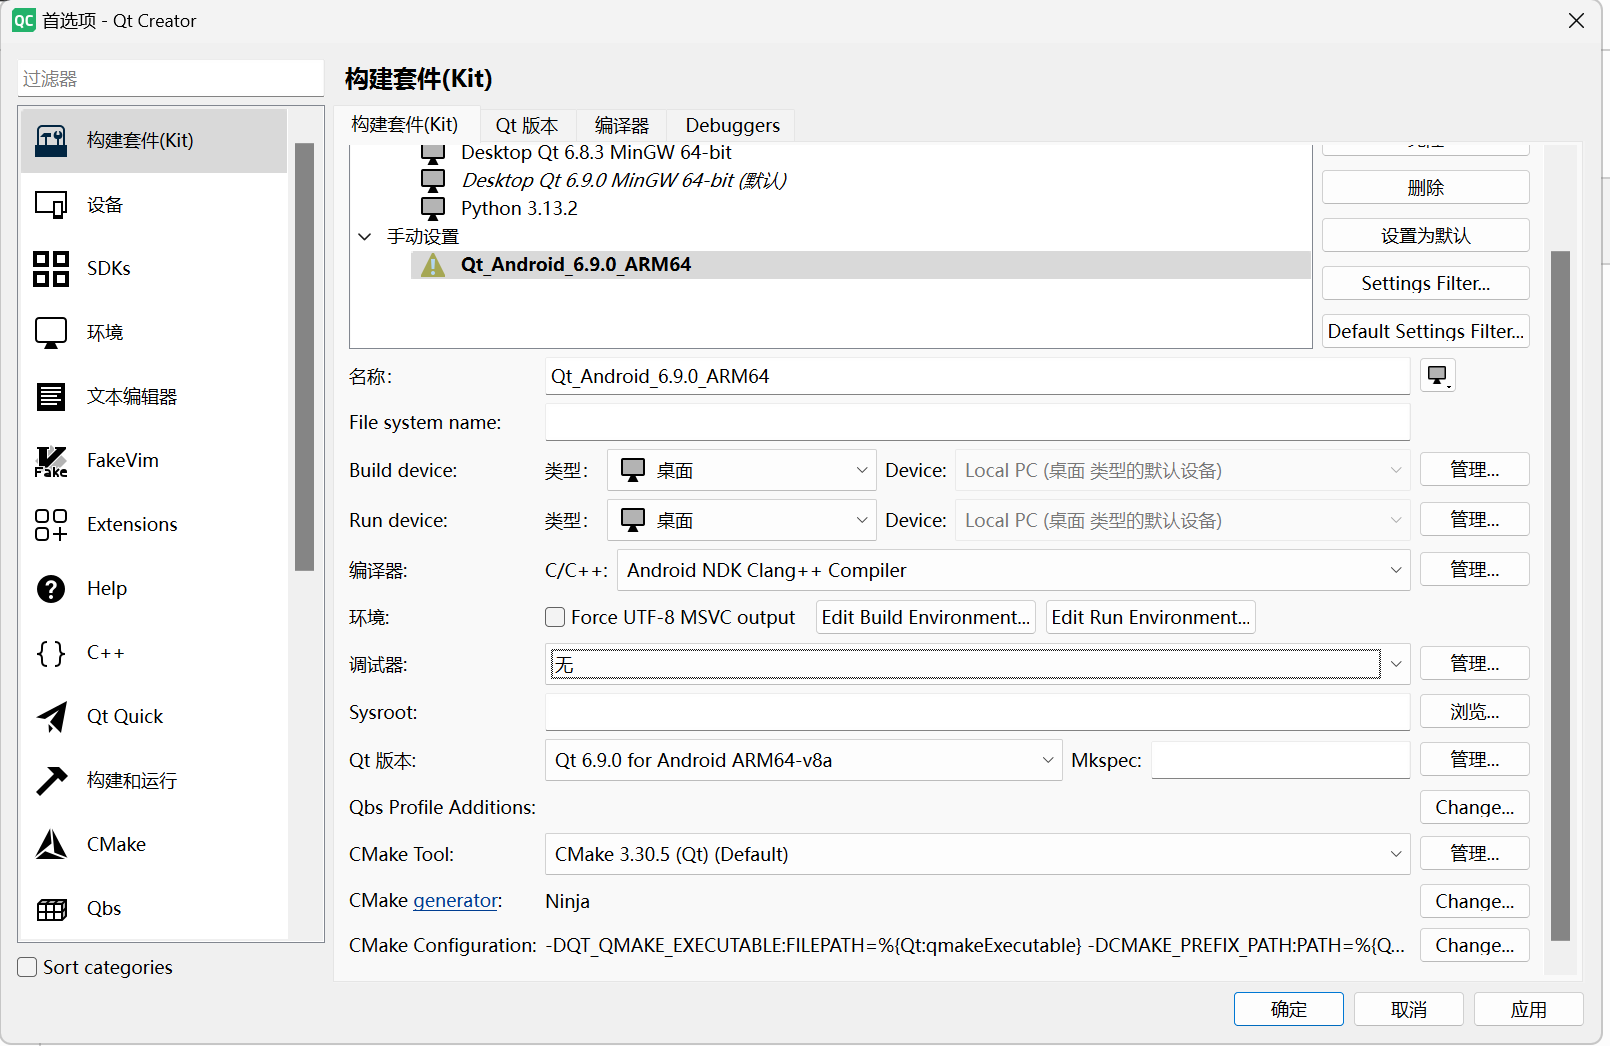Click warning icon of Qt_Android_6.9.0_ARM64 kit
1610x1046 pixels.
click(x=433, y=265)
